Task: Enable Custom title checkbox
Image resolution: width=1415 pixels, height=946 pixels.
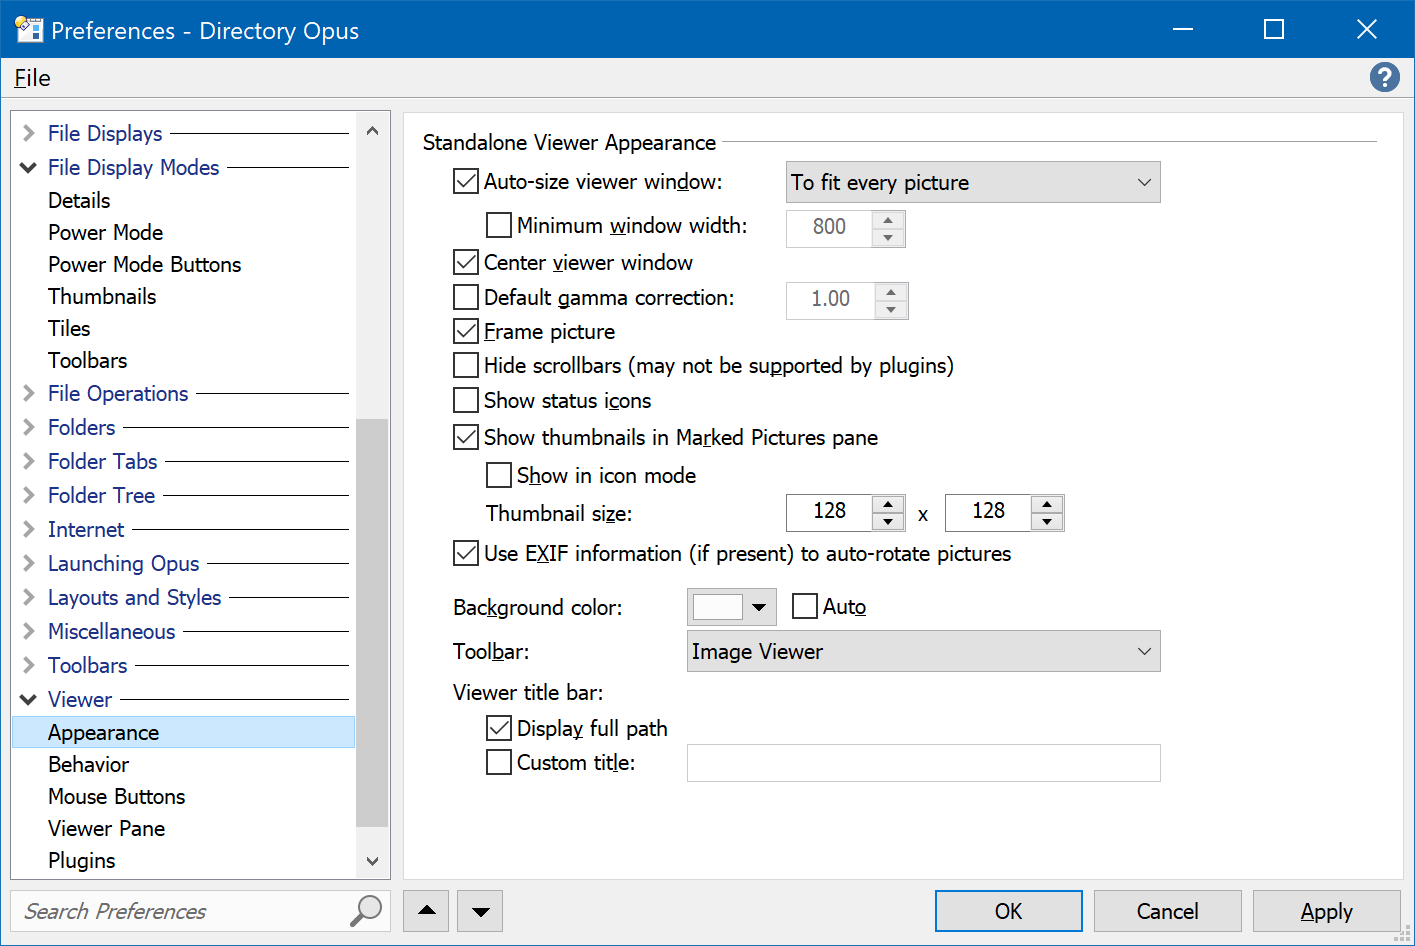Action: (x=499, y=762)
